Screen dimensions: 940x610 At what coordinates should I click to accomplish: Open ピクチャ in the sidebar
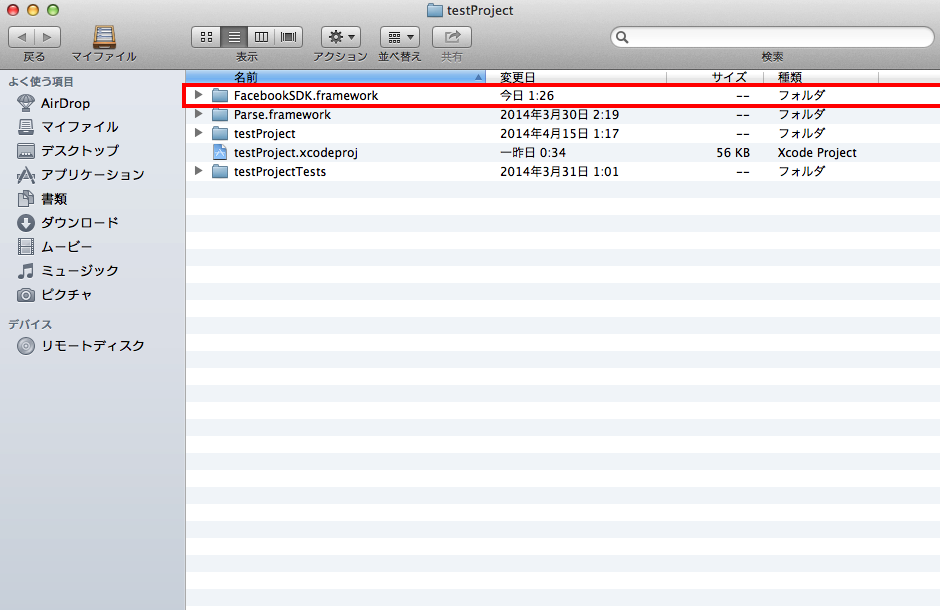(x=55, y=295)
